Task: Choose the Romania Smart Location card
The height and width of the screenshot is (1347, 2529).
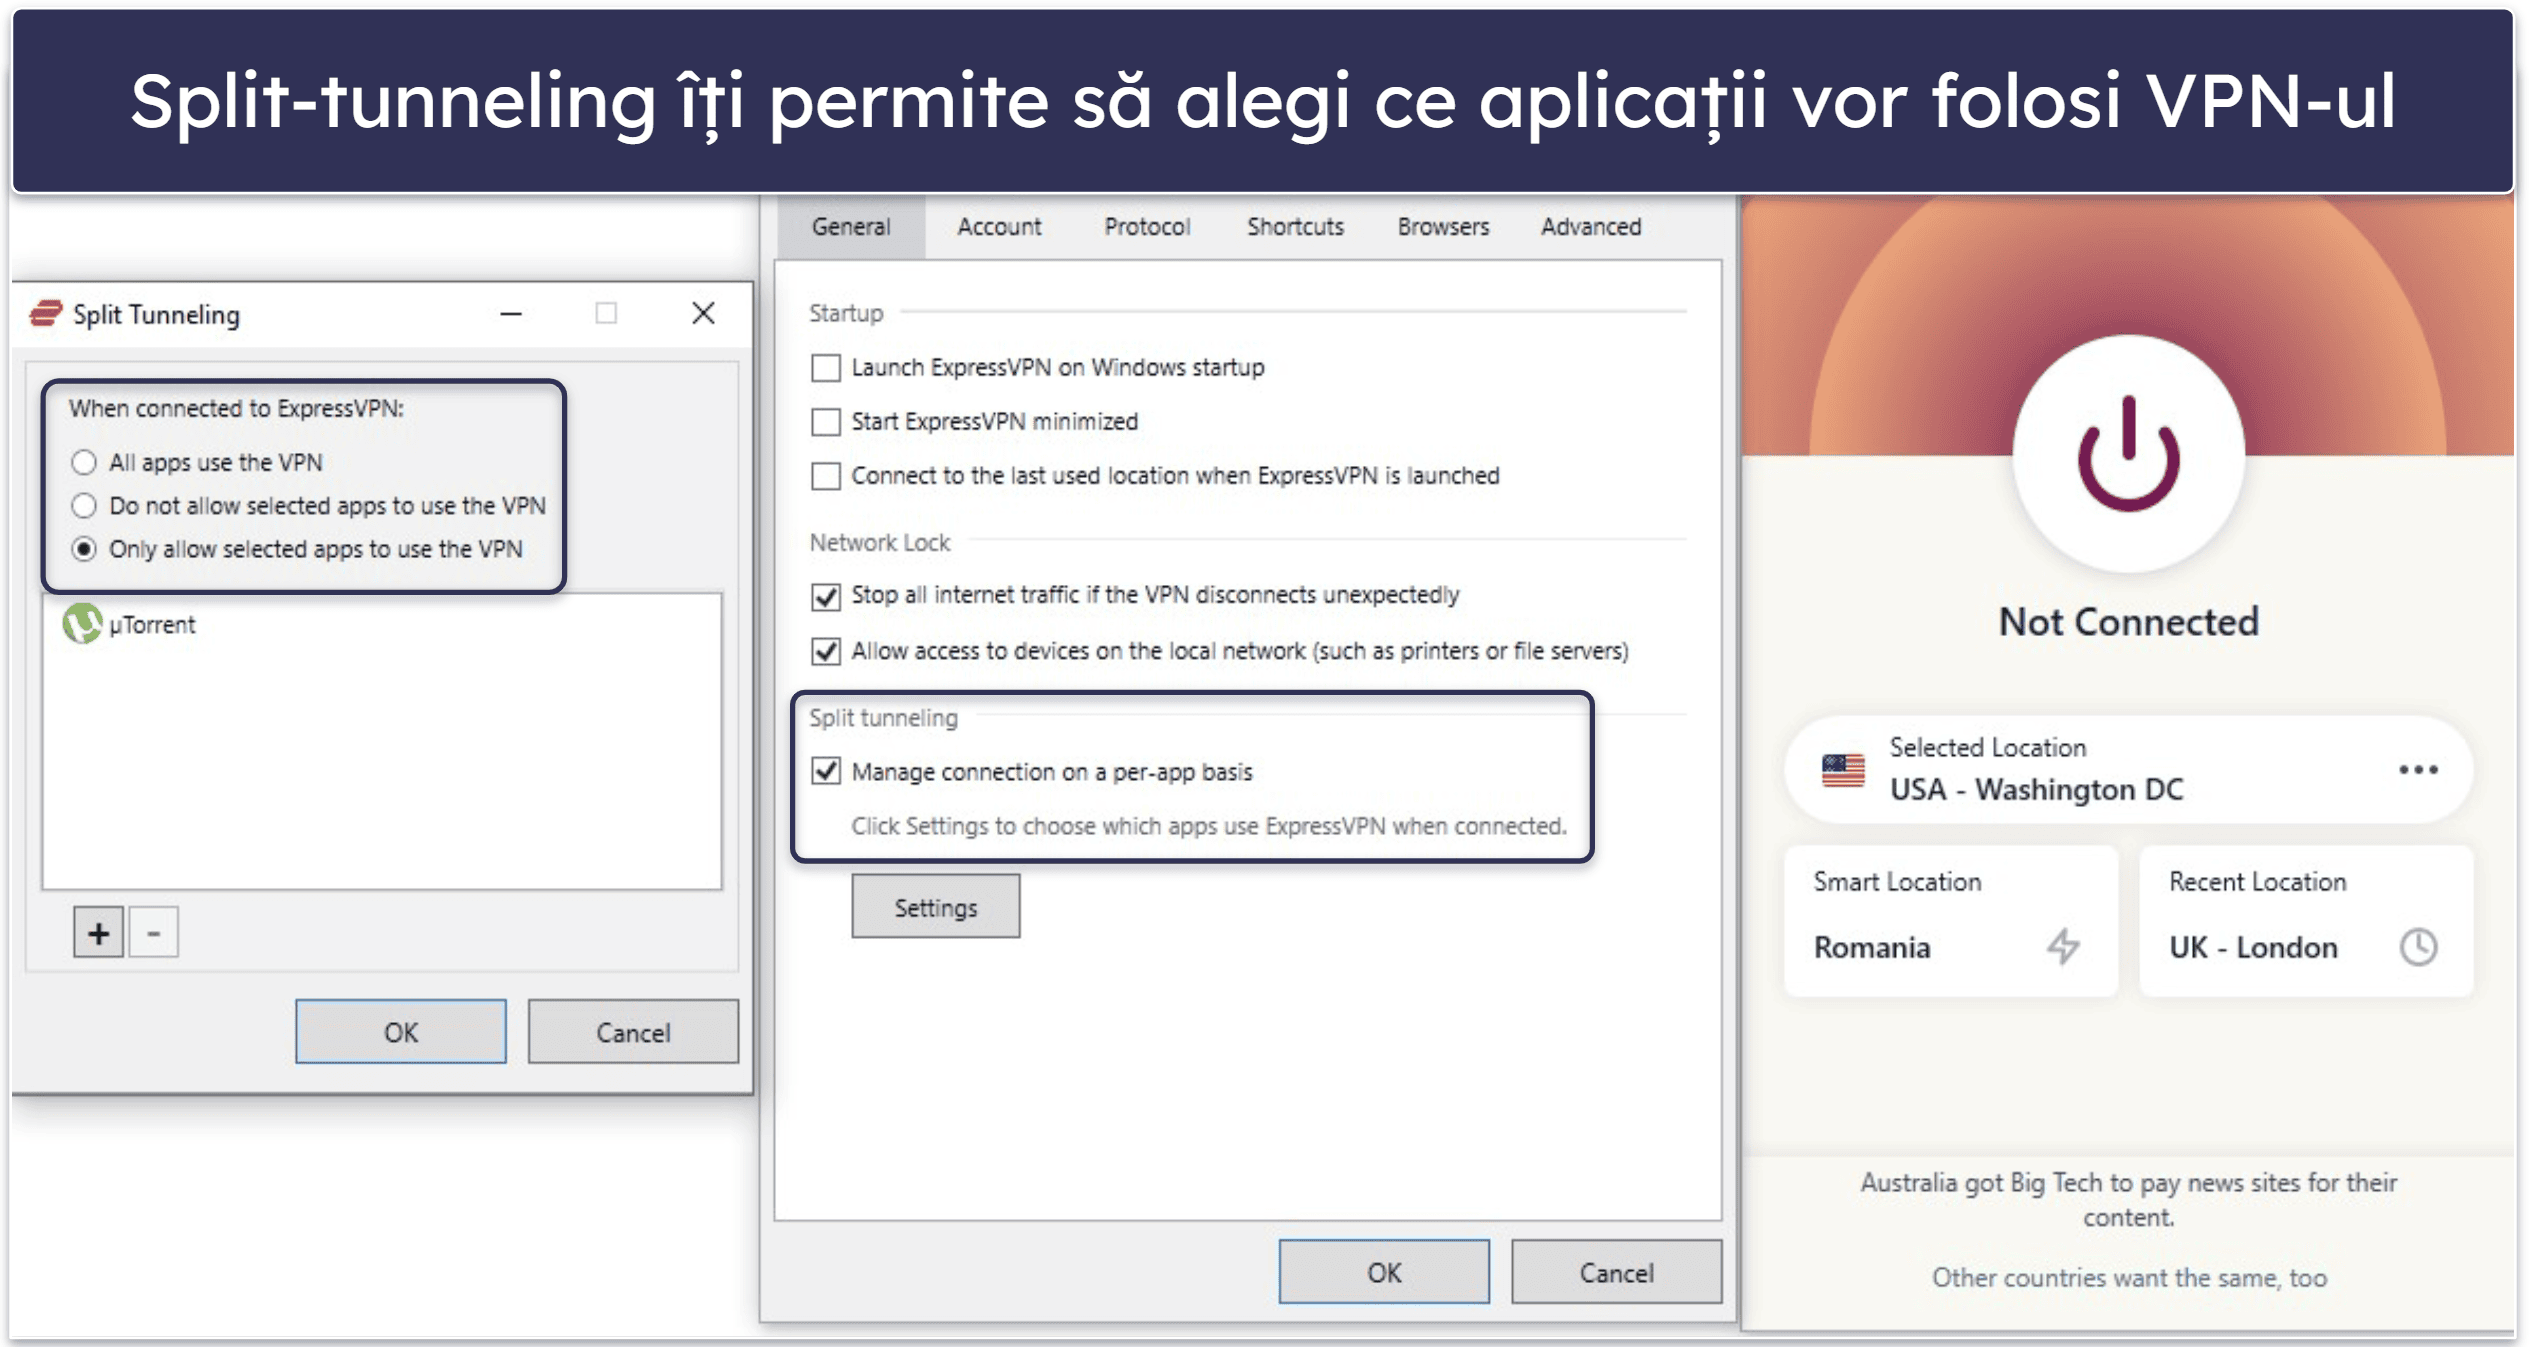Action: 1950,921
